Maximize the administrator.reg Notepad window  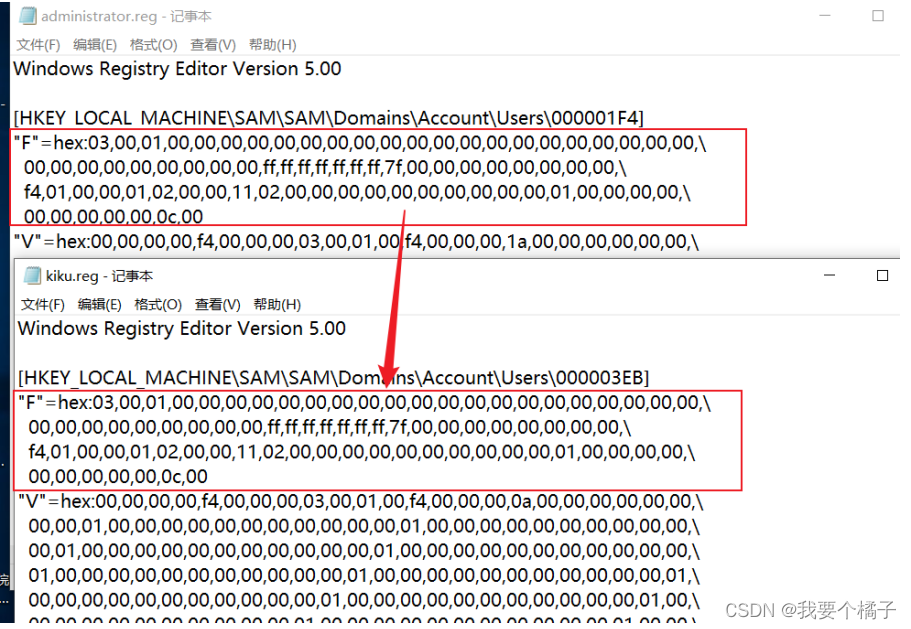point(878,16)
